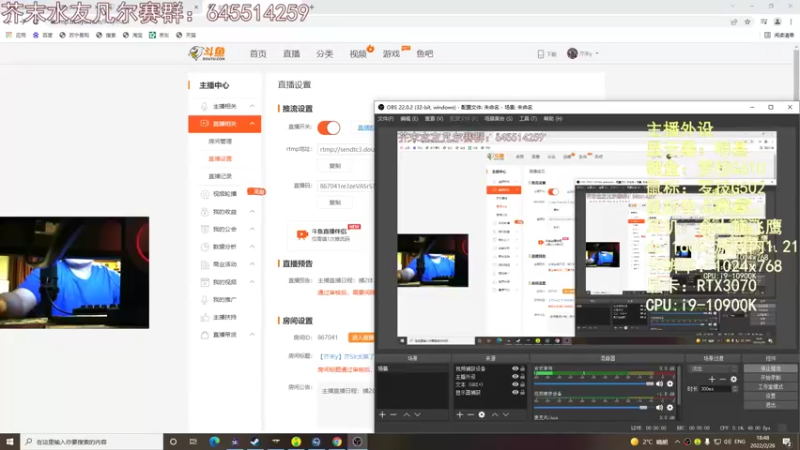Screen dimensions: 800x450
Task: Lock the 主播外设 source
Action: [522, 377]
